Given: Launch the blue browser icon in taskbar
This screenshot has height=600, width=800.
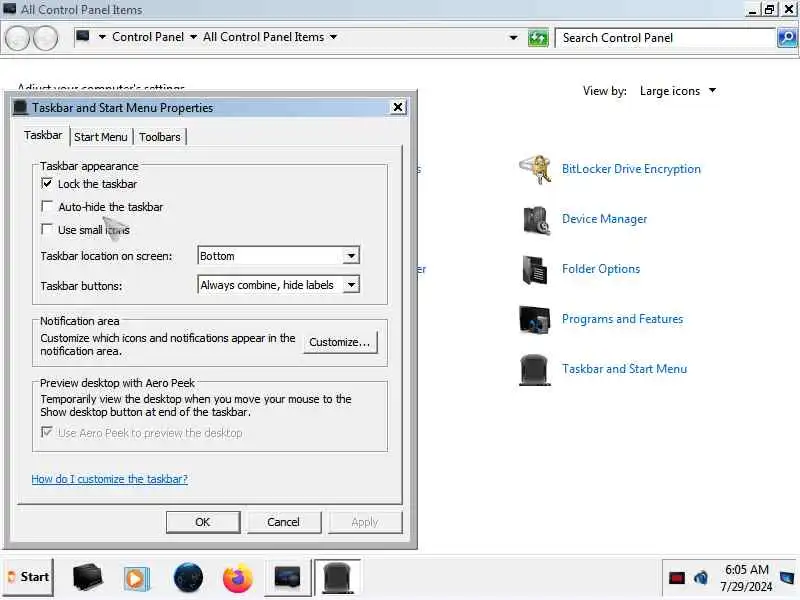Looking at the screenshot, I should click(188, 578).
